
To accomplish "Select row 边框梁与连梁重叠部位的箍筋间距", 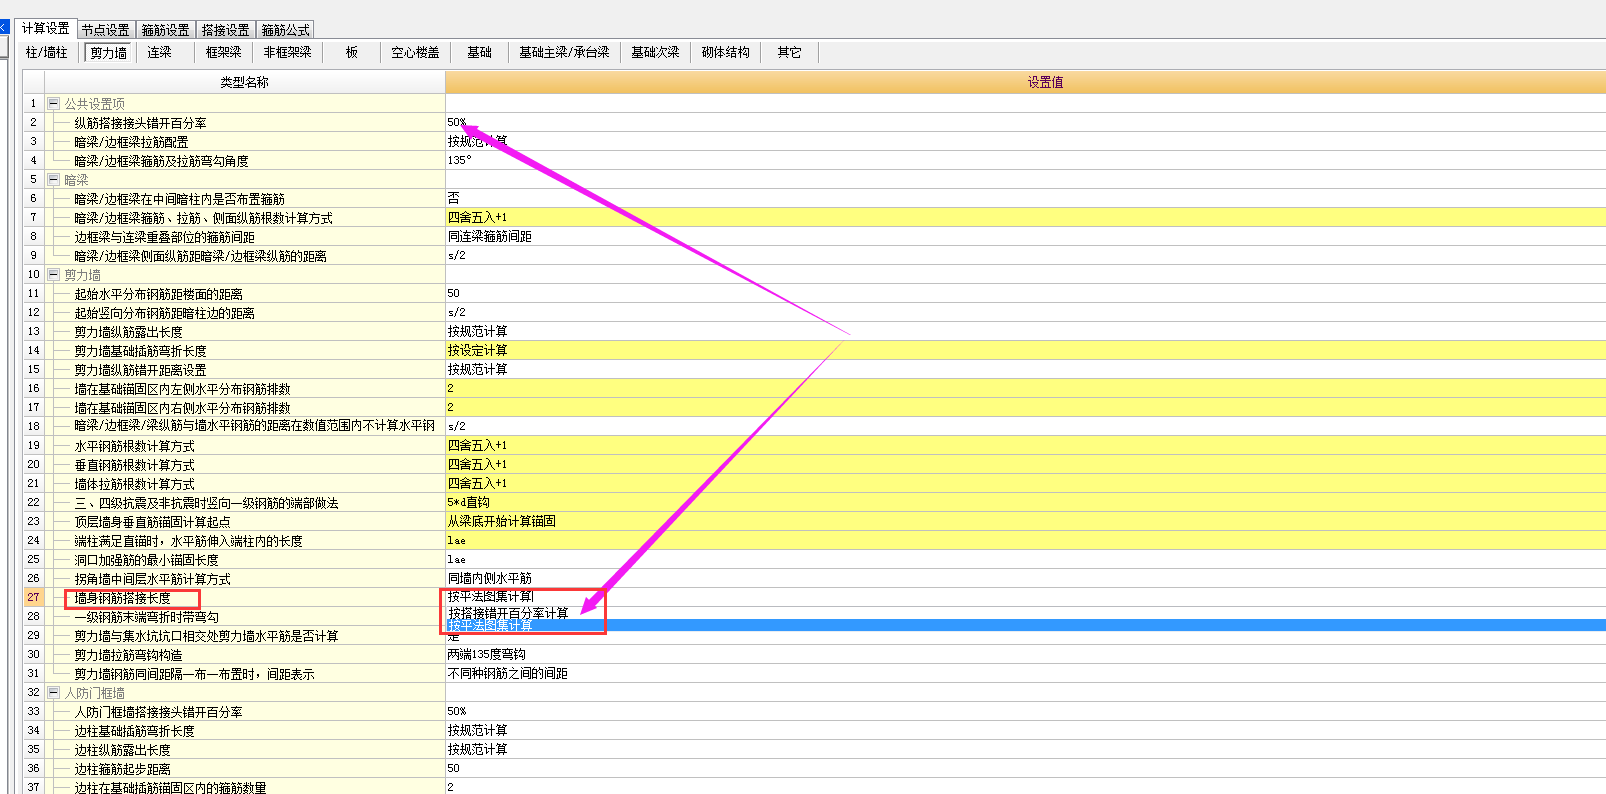I will [x=244, y=237].
